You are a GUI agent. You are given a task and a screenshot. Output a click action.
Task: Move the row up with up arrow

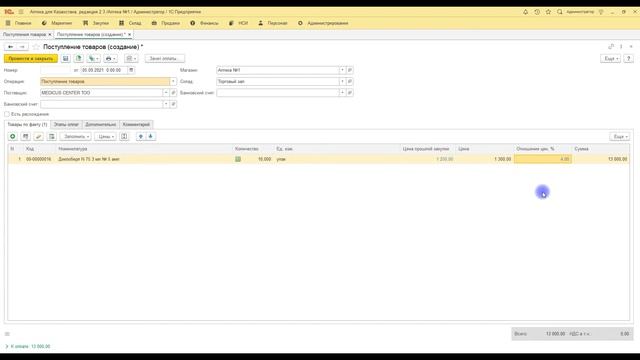tap(140, 136)
